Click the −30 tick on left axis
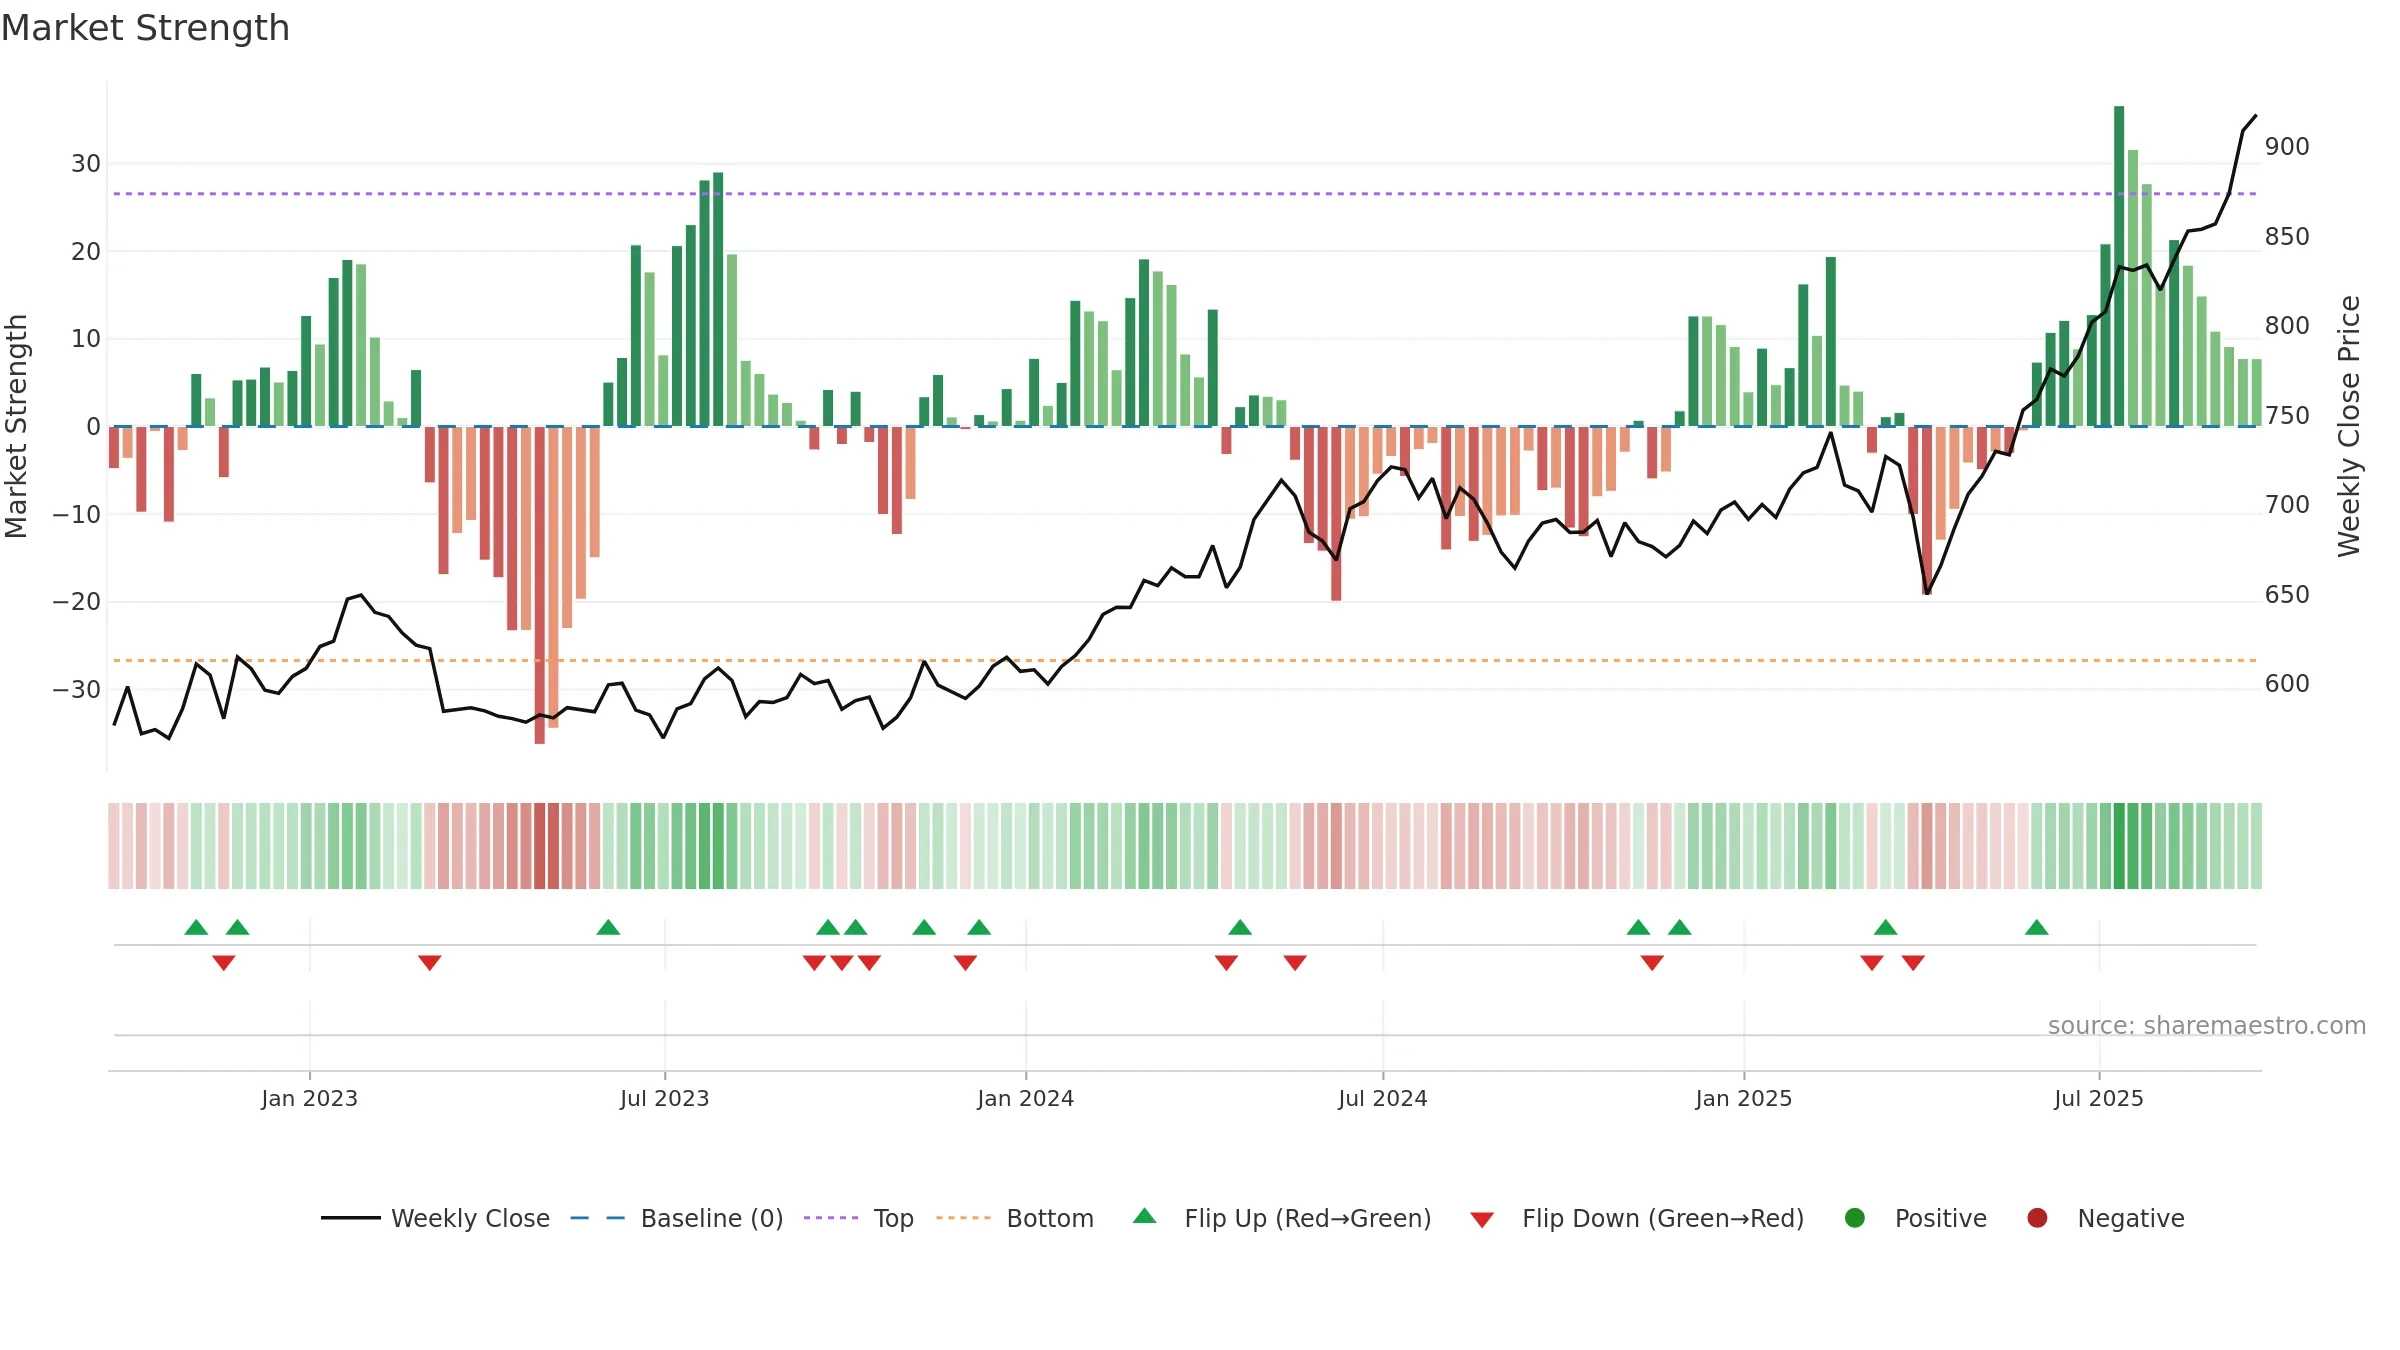 tap(77, 689)
